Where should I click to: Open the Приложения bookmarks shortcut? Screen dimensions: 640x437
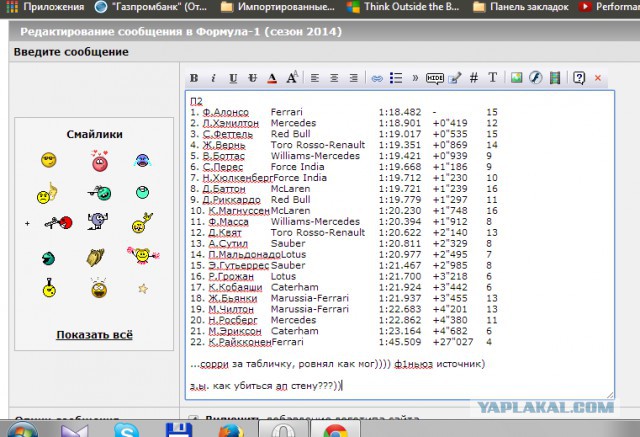coord(45,7)
